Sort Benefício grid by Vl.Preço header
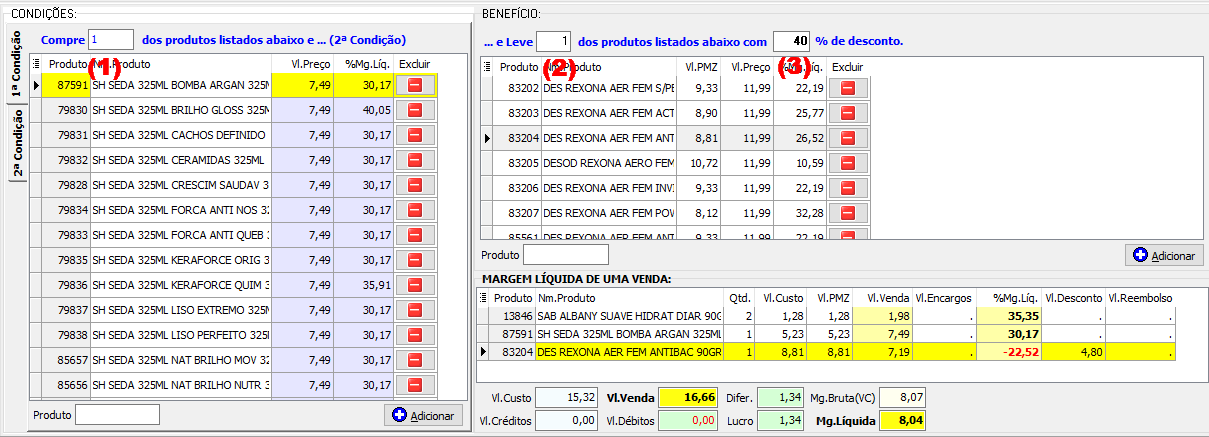The width and height of the screenshot is (1209, 437). (x=749, y=67)
